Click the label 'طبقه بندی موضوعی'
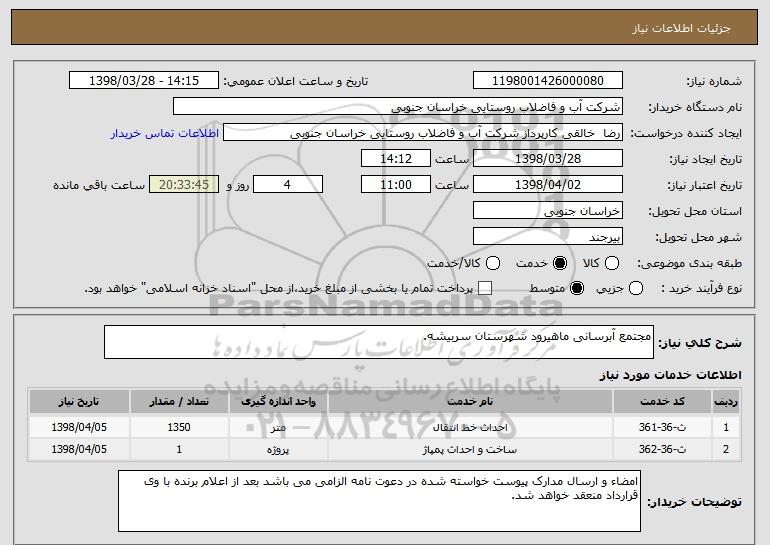770x545 pixels. coord(689,263)
